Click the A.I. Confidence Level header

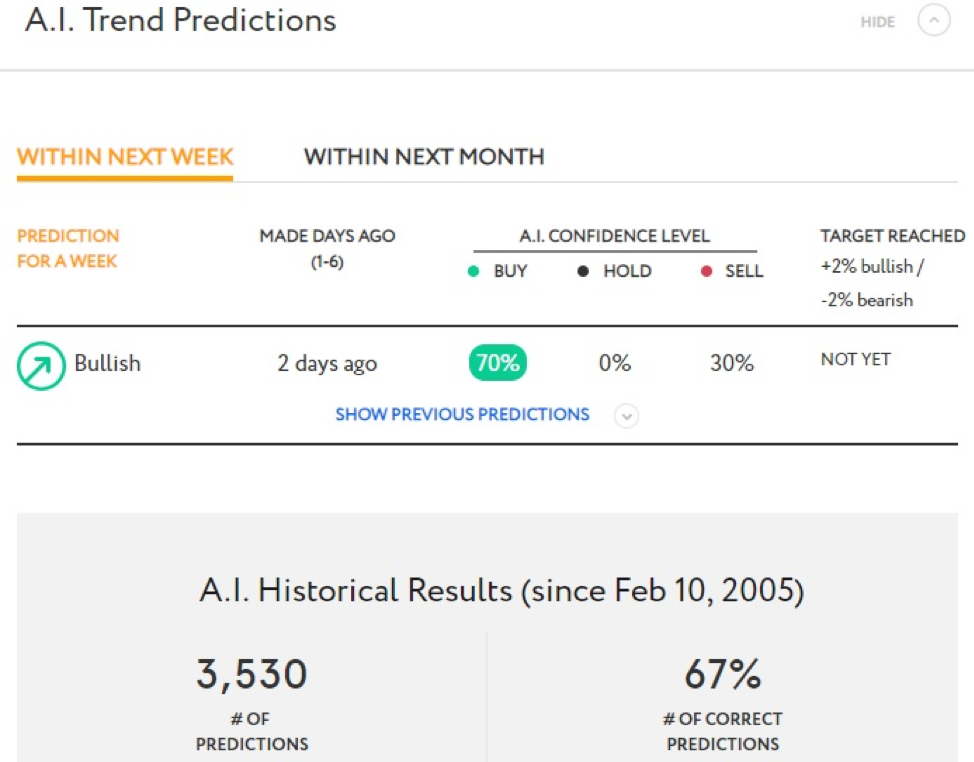point(615,236)
